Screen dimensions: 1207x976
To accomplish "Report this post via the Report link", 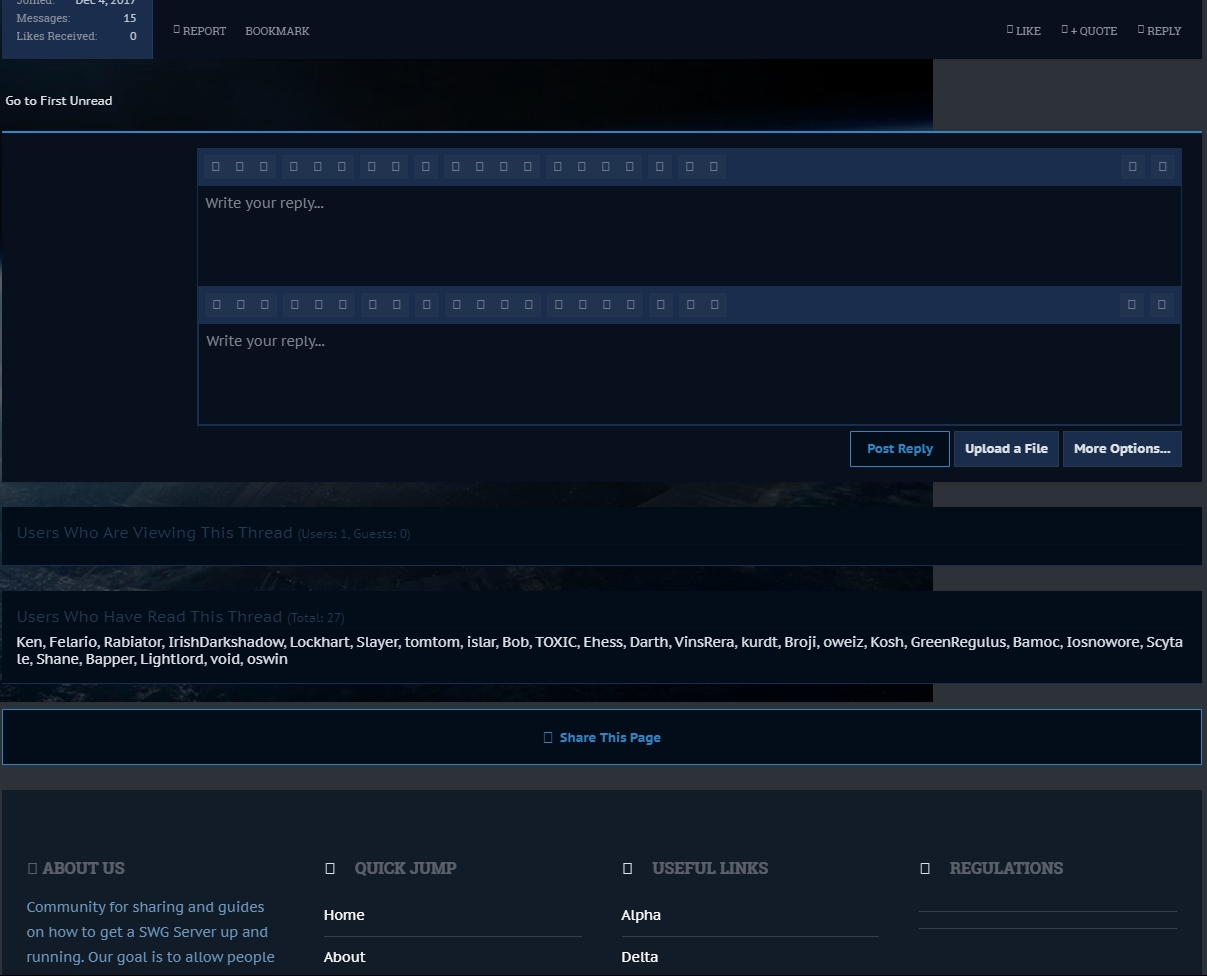I will 200,31.
